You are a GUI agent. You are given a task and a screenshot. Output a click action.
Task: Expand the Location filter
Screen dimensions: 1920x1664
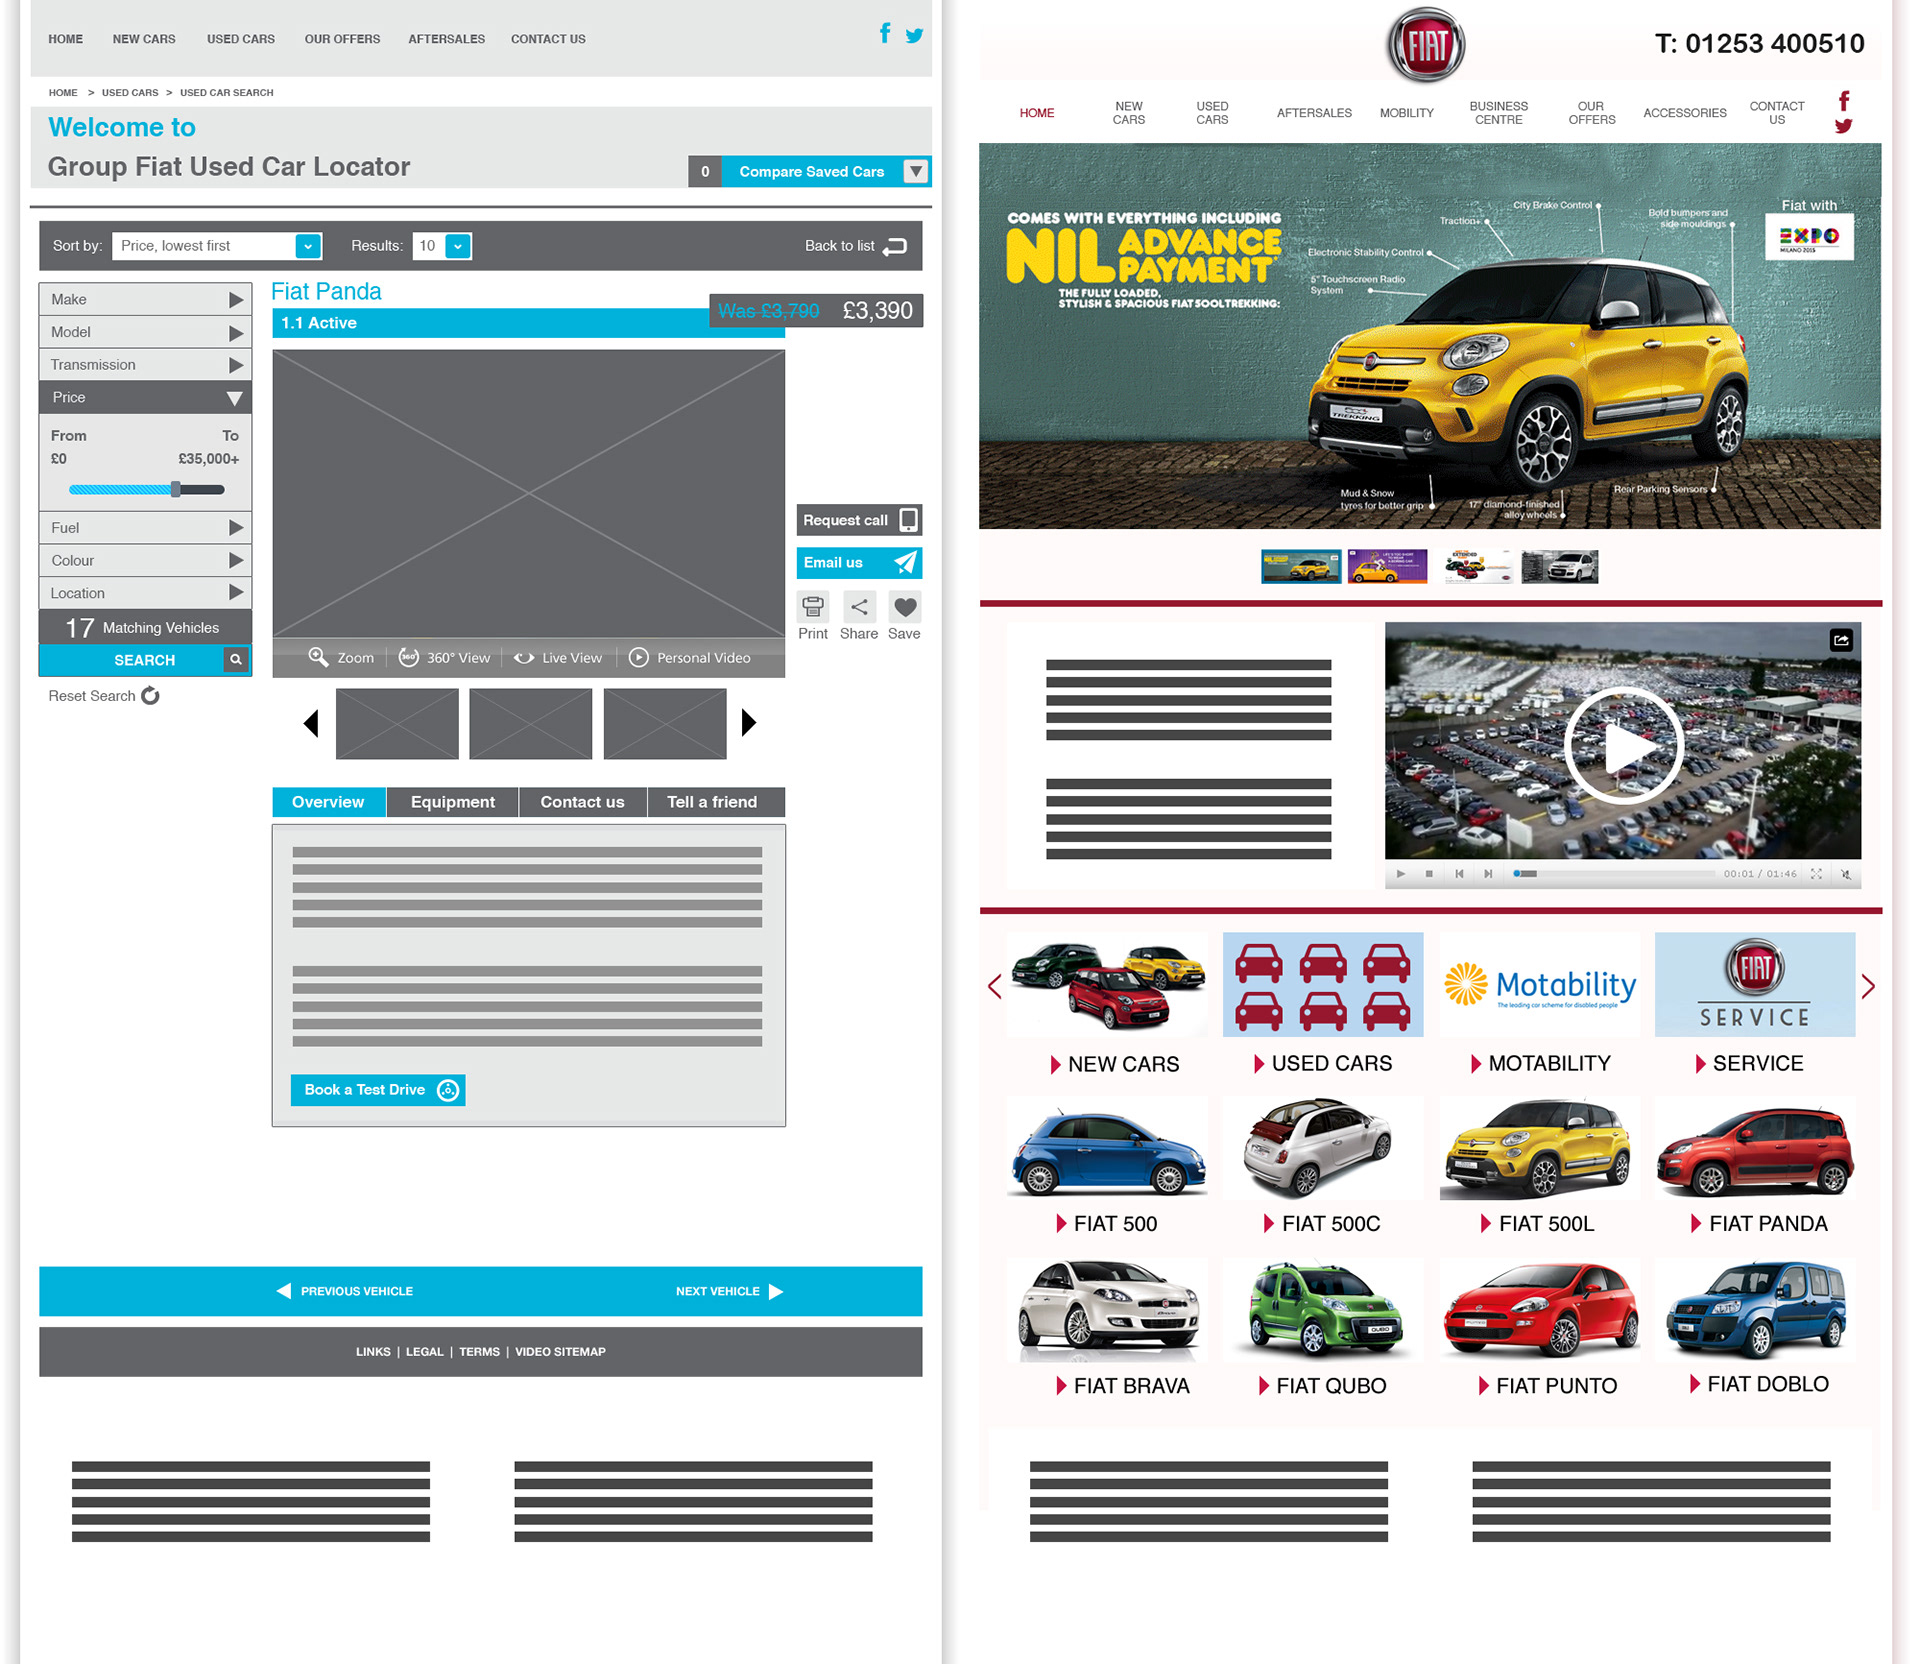145,593
